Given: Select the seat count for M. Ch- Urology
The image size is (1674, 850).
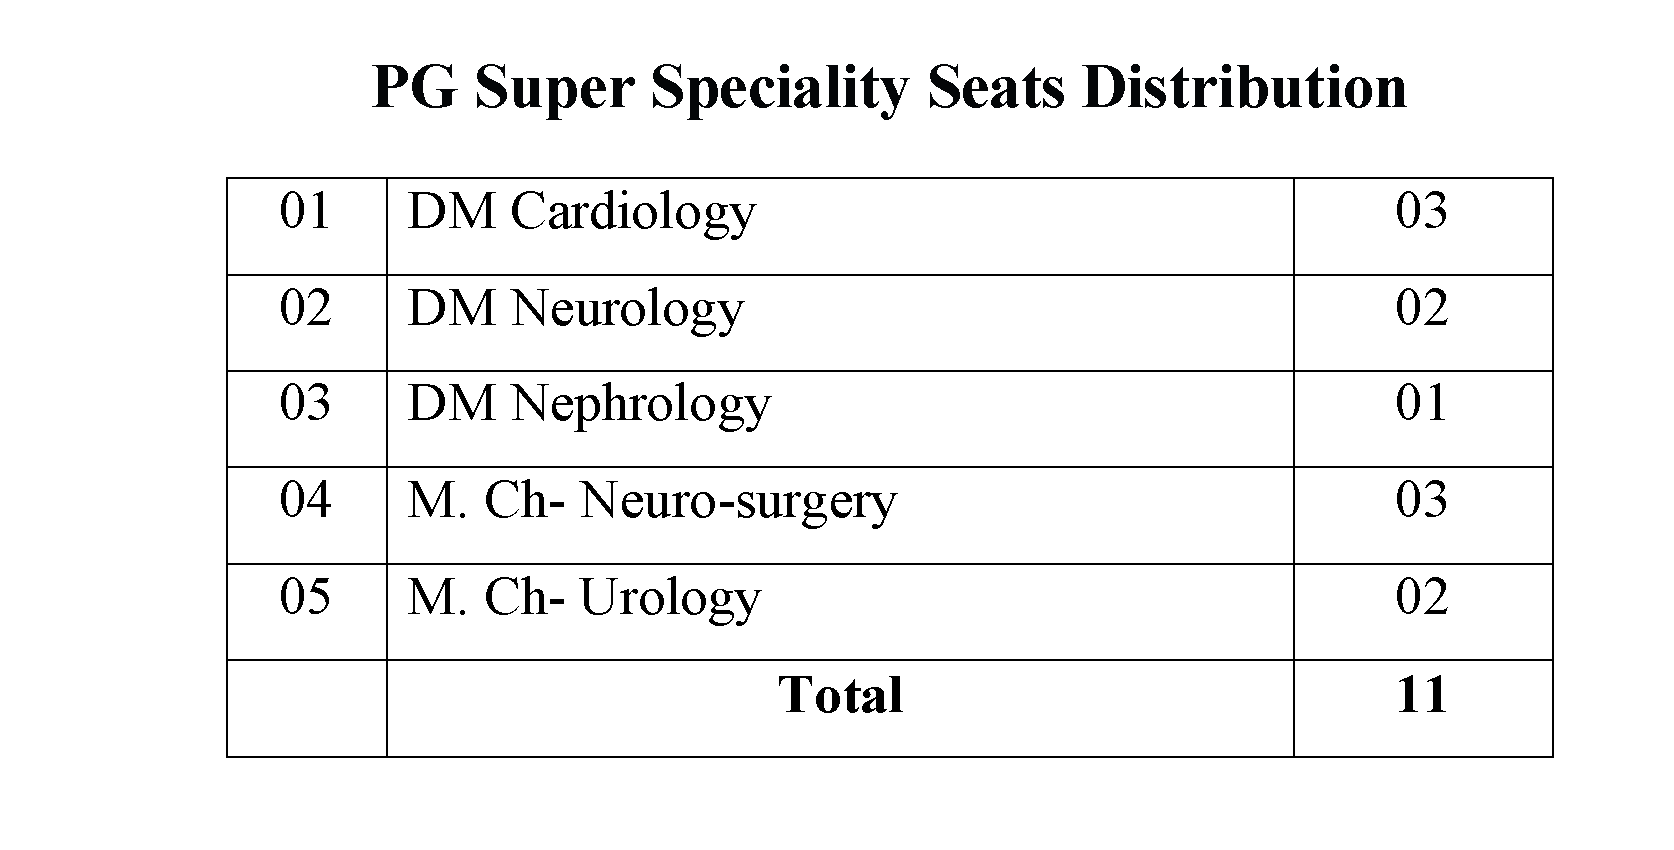Looking at the screenshot, I should coord(1421,597).
